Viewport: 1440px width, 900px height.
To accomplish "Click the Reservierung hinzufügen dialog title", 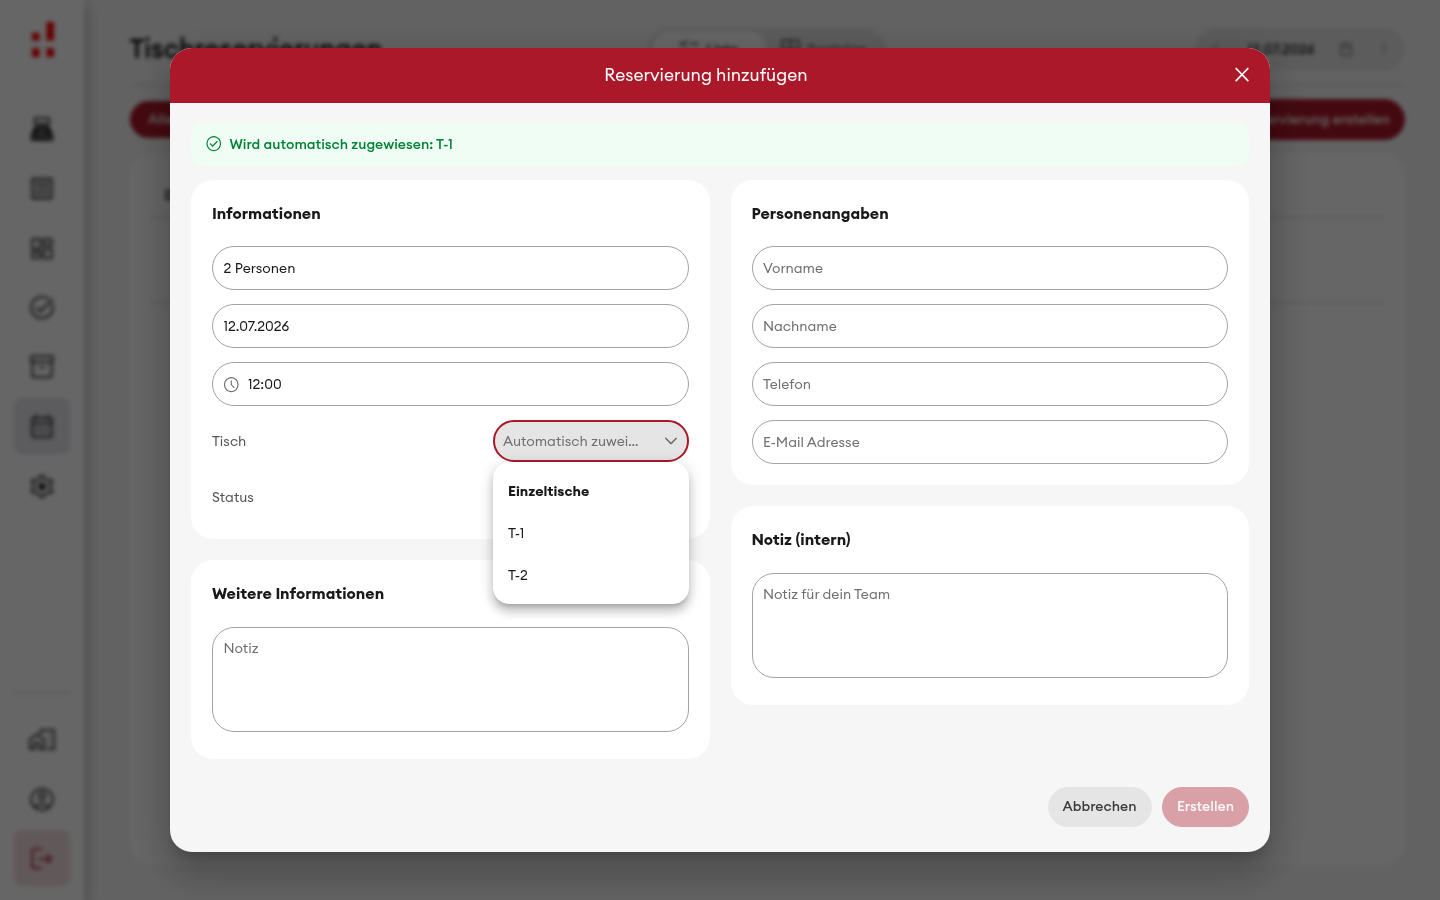I will [x=706, y=75].
